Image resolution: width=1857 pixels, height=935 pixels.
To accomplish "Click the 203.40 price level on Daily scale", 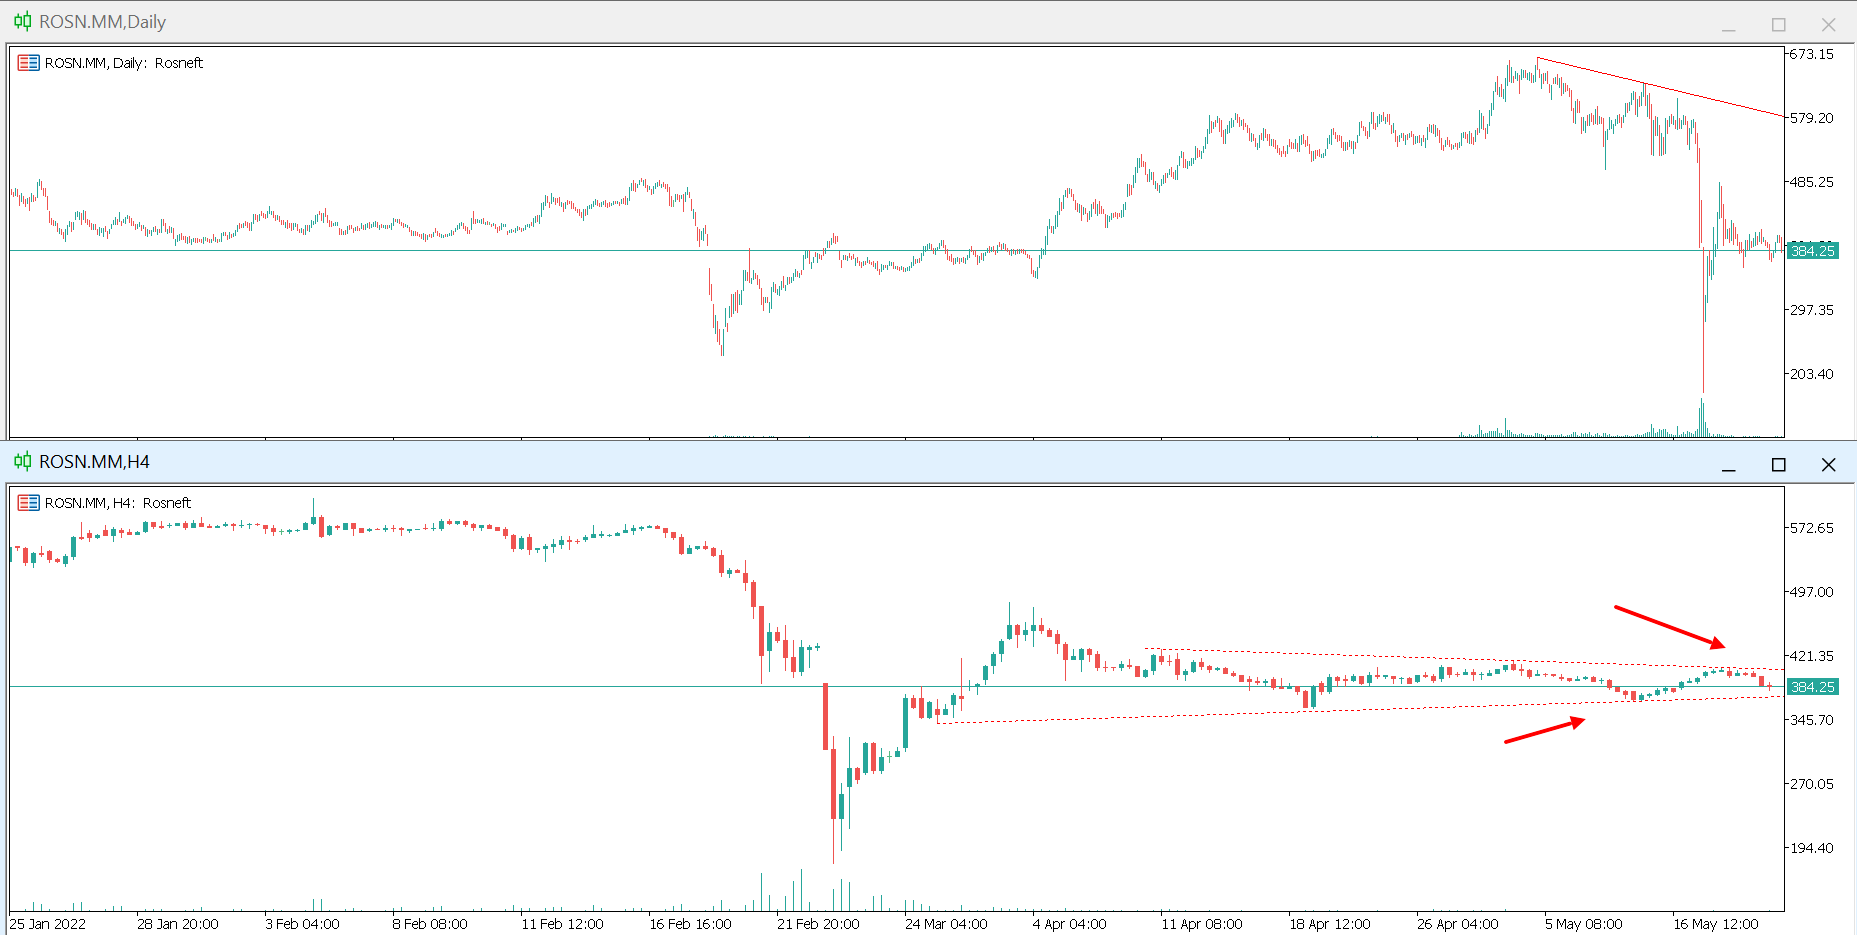I will [x=1812, y=374].
